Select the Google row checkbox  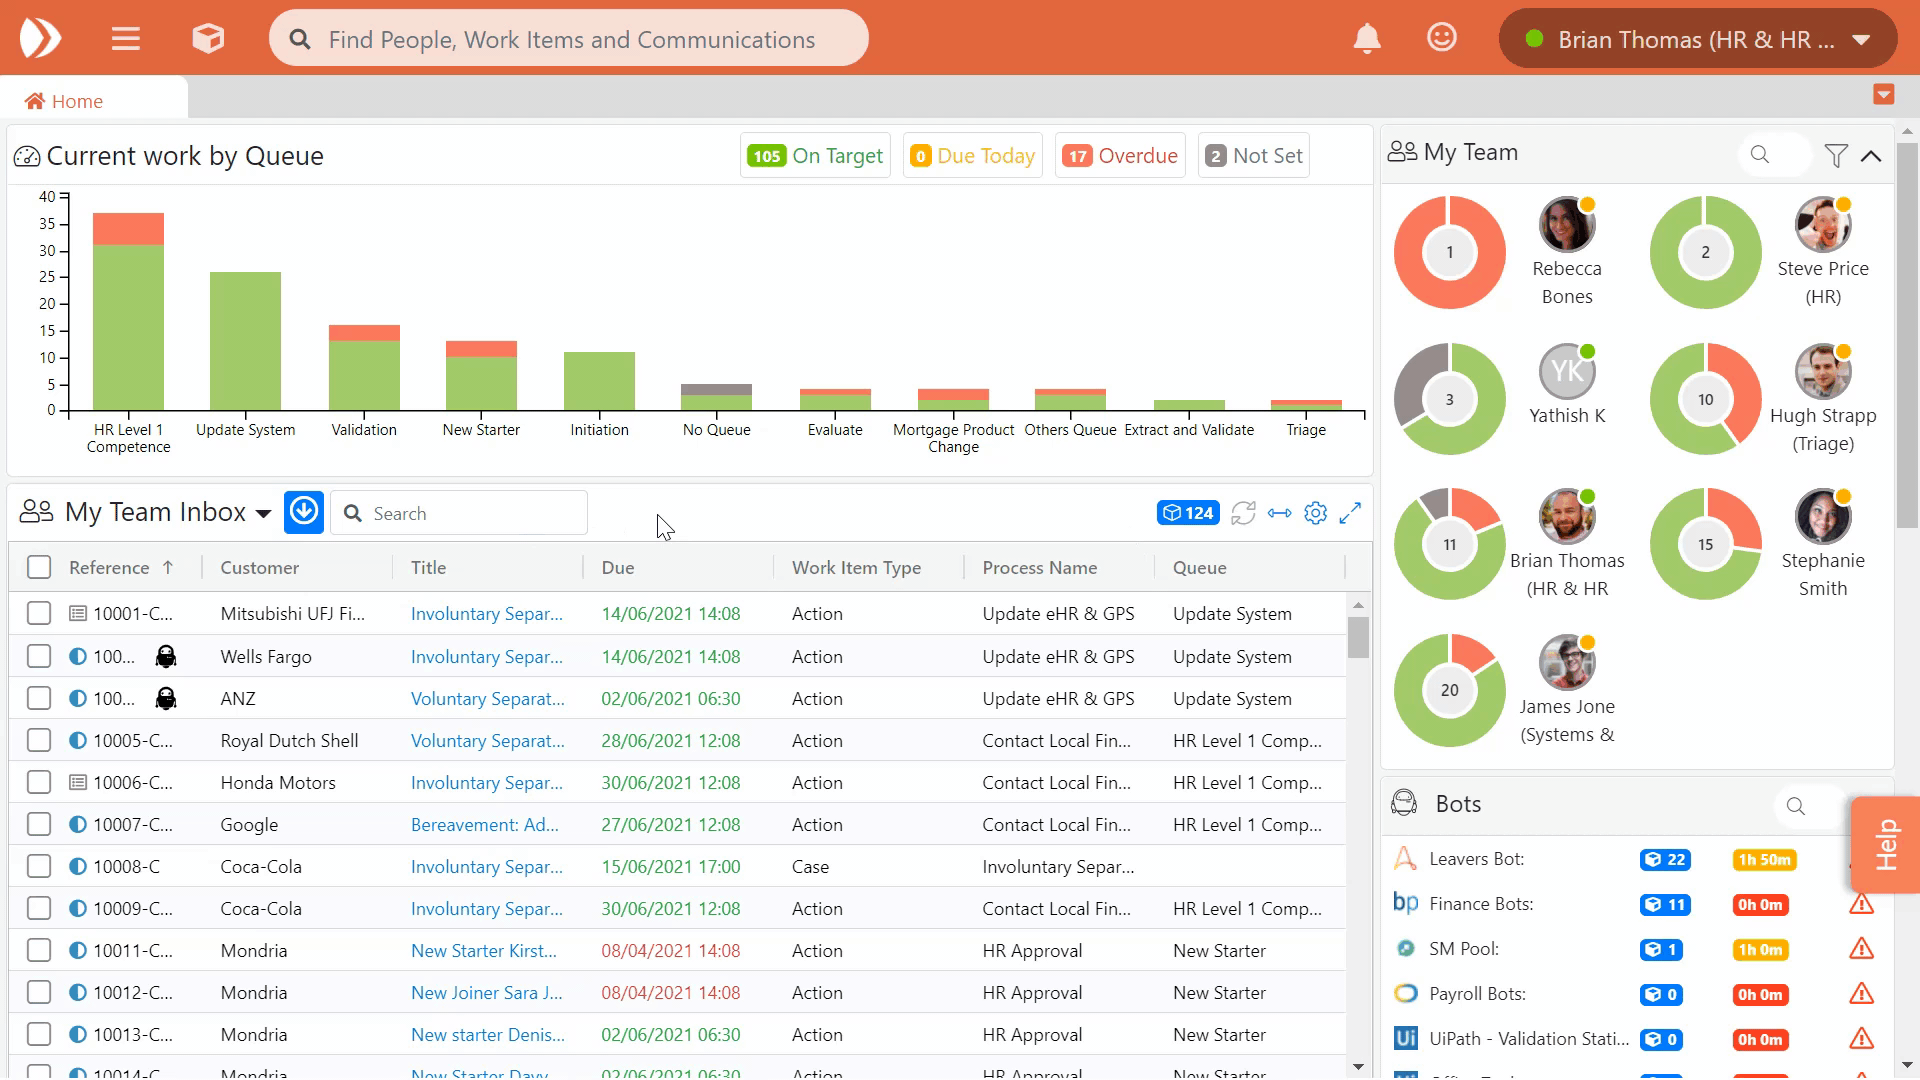click(39, 824)
